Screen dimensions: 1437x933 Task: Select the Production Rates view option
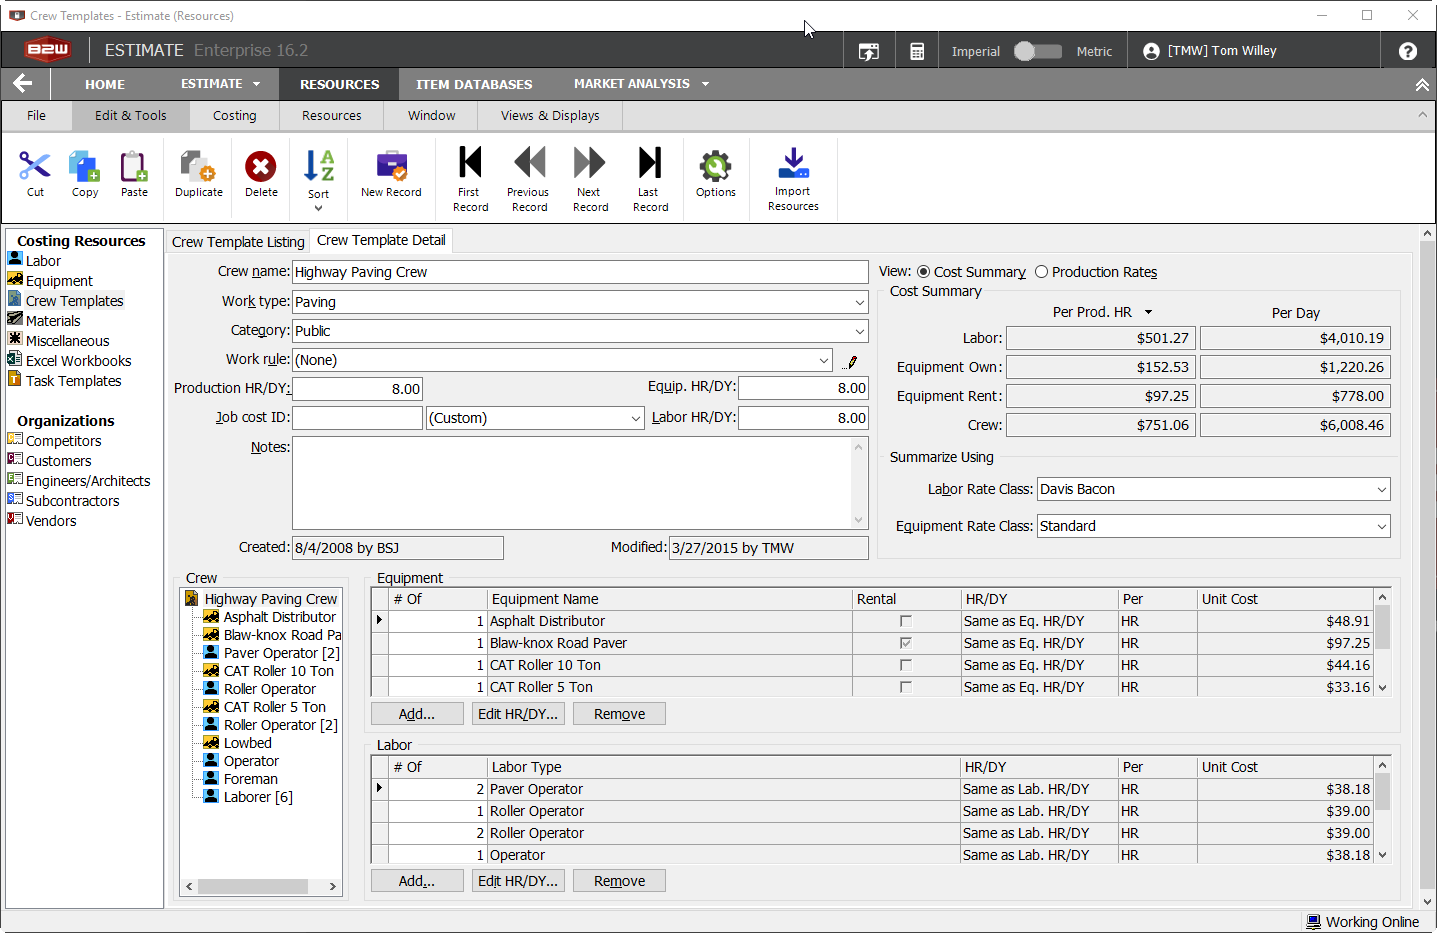tap(1042, 272)
